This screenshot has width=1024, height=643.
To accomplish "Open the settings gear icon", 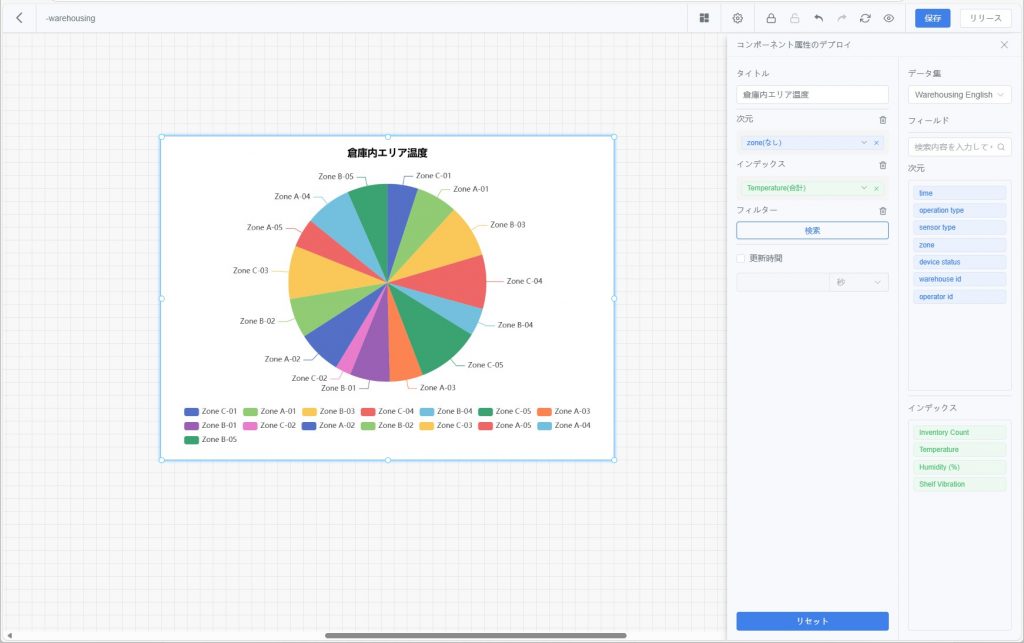I will pos(738,18).
